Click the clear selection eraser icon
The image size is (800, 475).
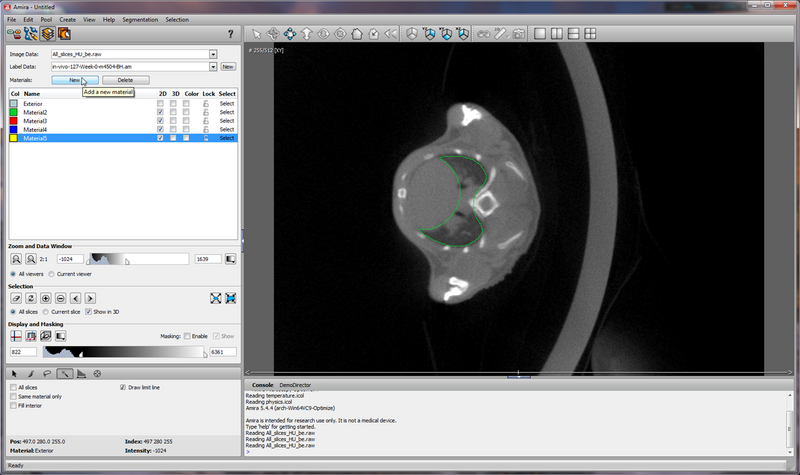(16, 298)
